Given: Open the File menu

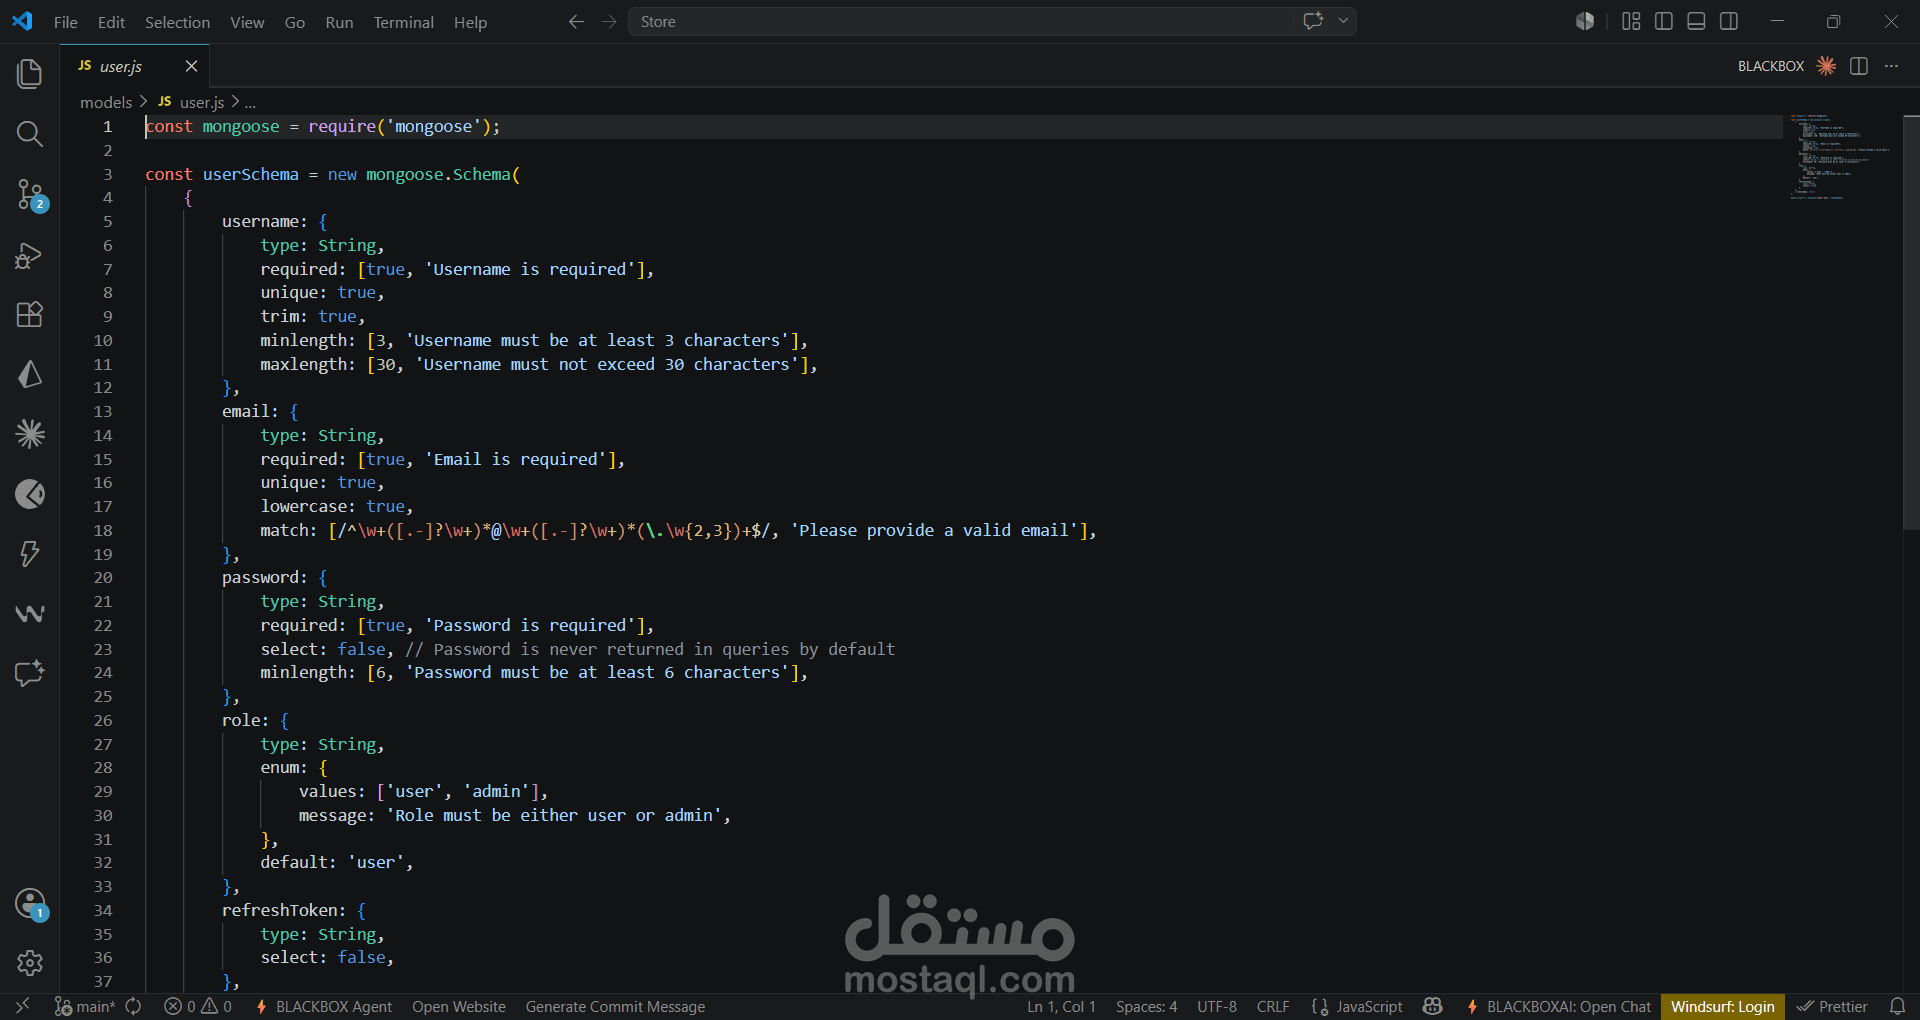Looking at the screenshot, I should 66,22.
